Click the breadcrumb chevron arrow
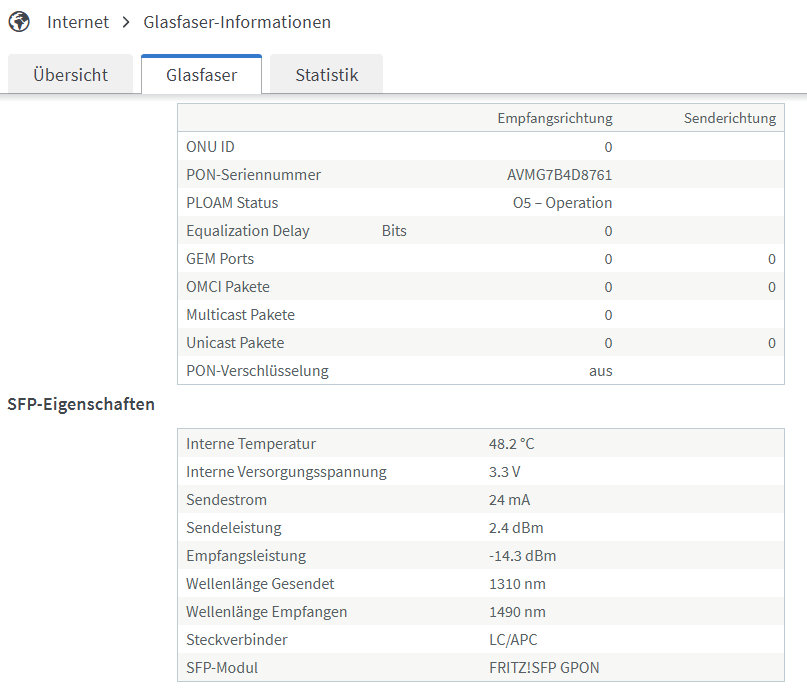The image size is (807, 691). [x=126, y=22]
